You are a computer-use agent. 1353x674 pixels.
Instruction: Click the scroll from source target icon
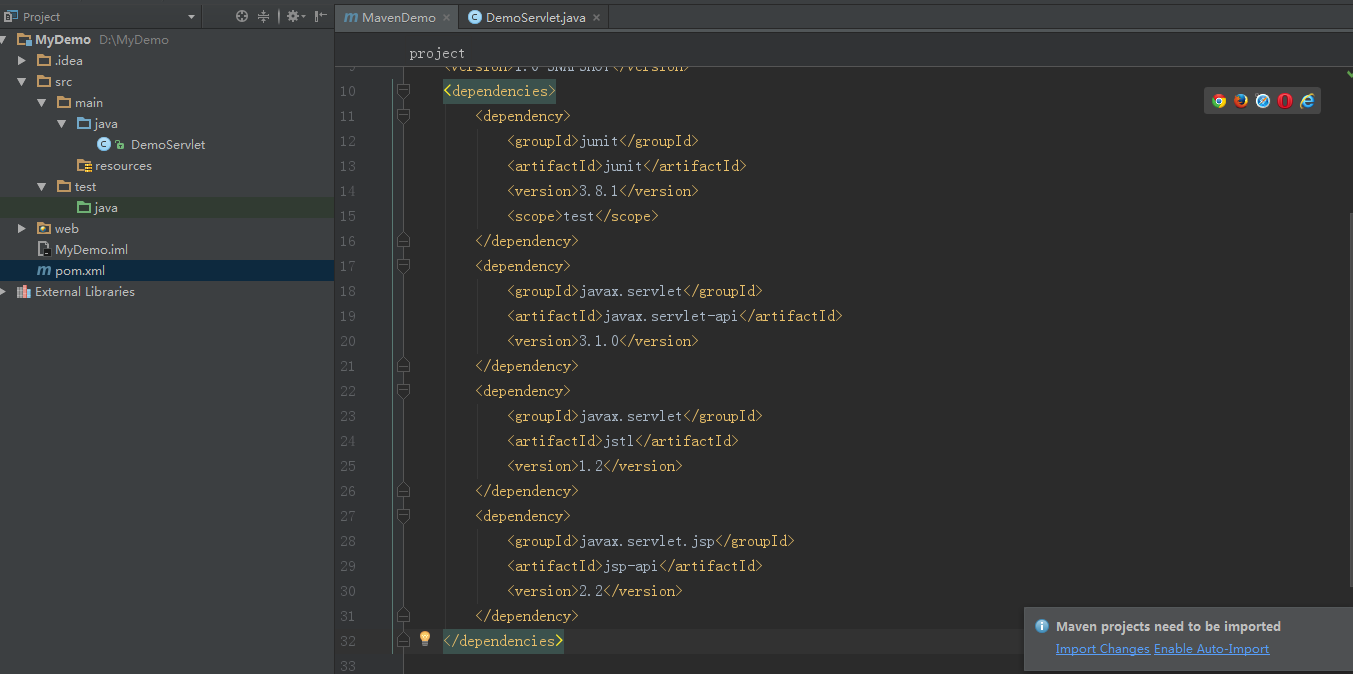pyautogui.click(x=242, y=16)
